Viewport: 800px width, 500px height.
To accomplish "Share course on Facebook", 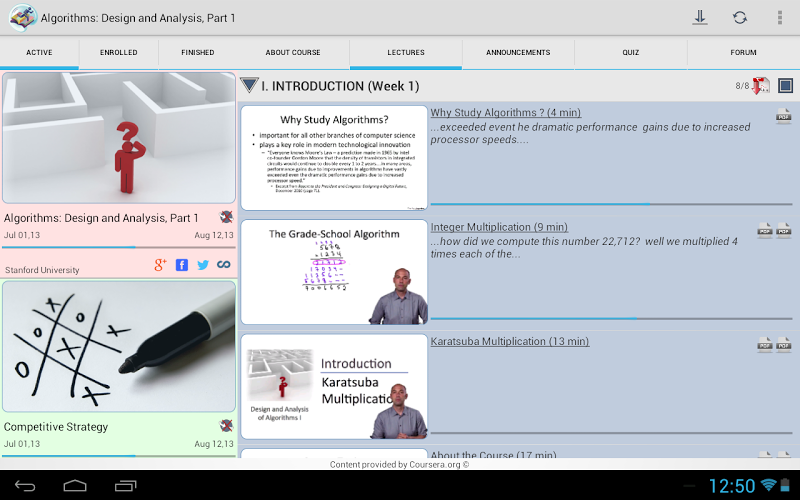I will [x=182, y=265].
